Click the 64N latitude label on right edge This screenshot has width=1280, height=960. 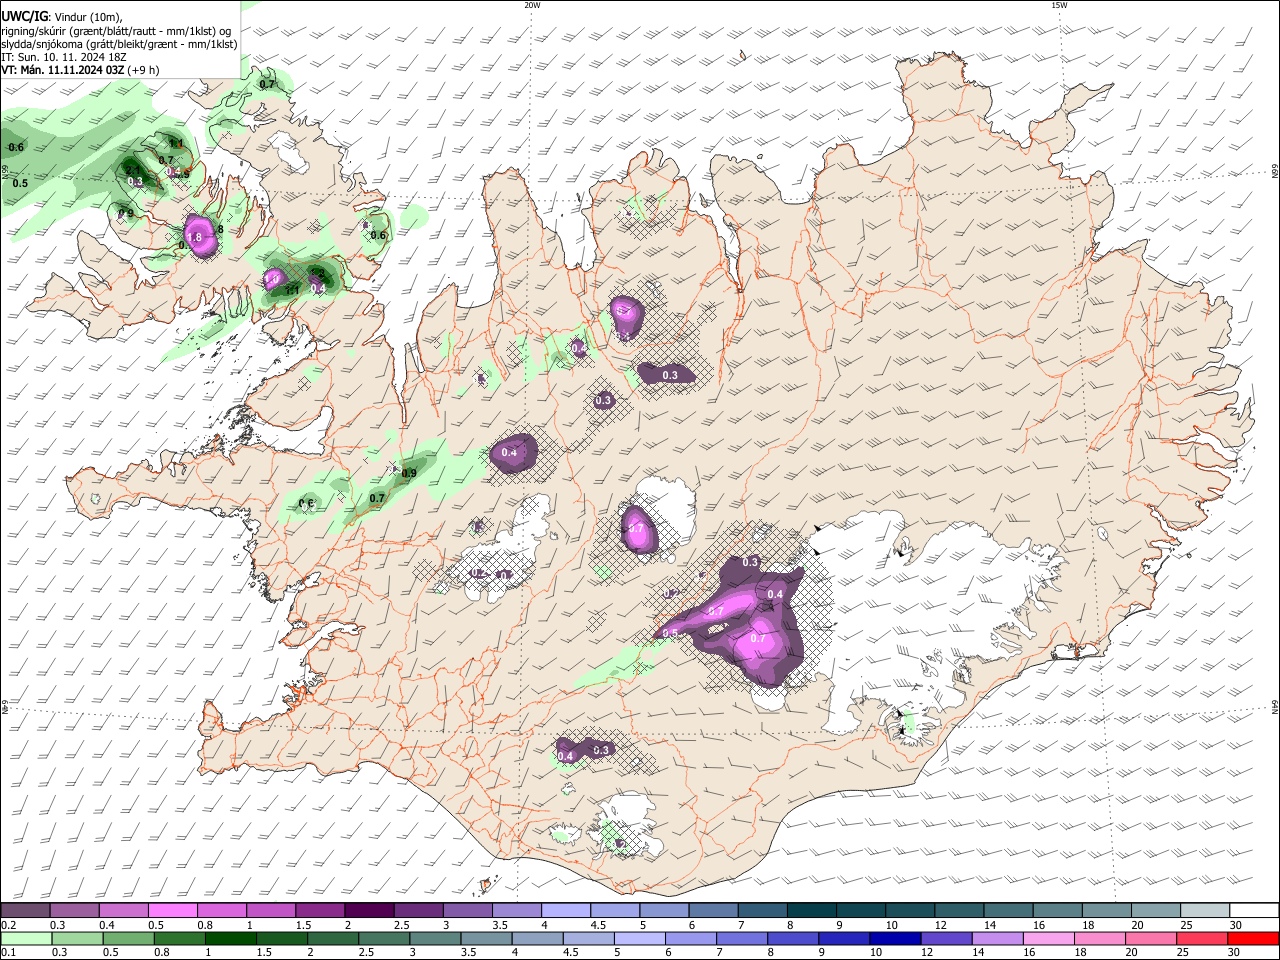(x=1275, y=706)
